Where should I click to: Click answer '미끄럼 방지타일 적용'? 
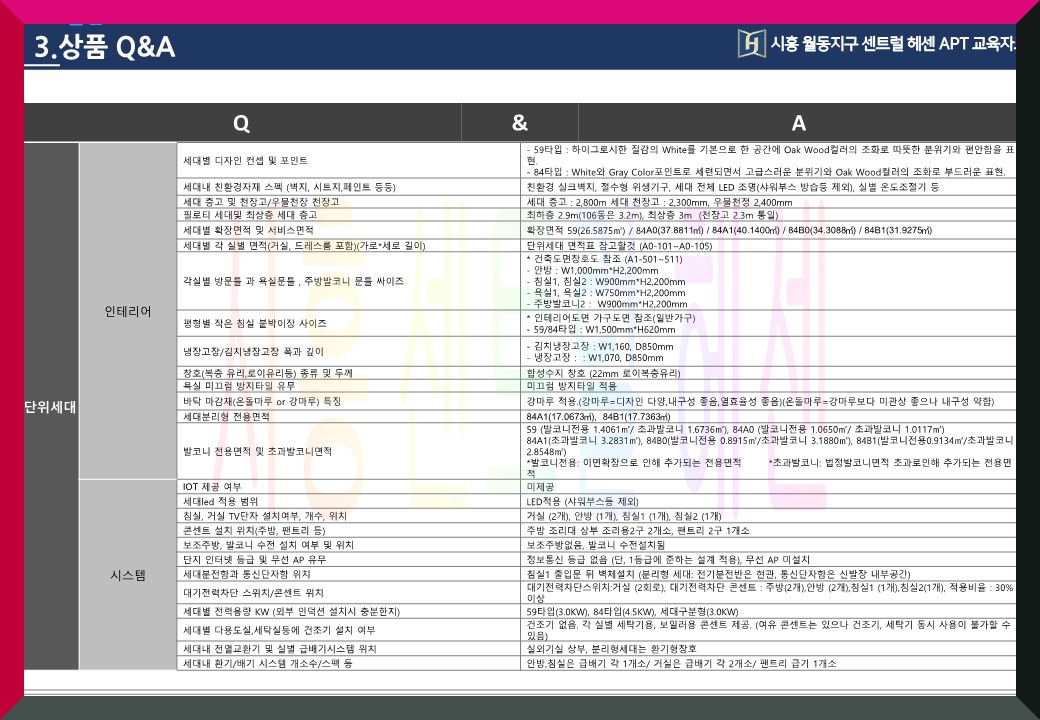coord(571,385)
